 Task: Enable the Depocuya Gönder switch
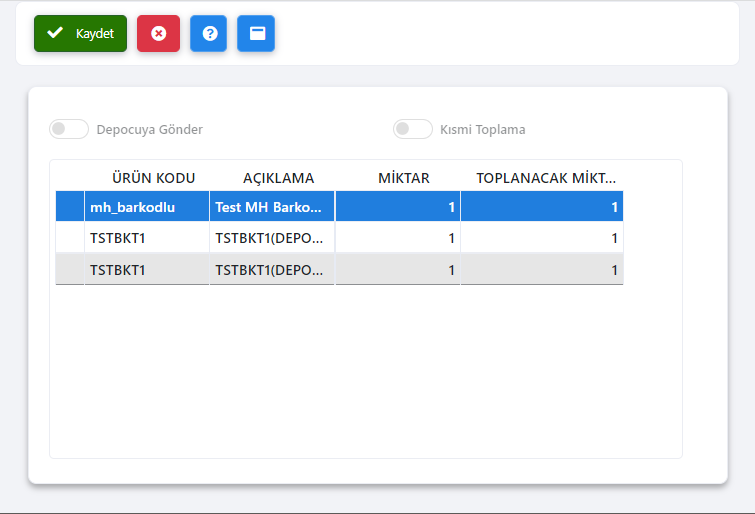[69, 129]
